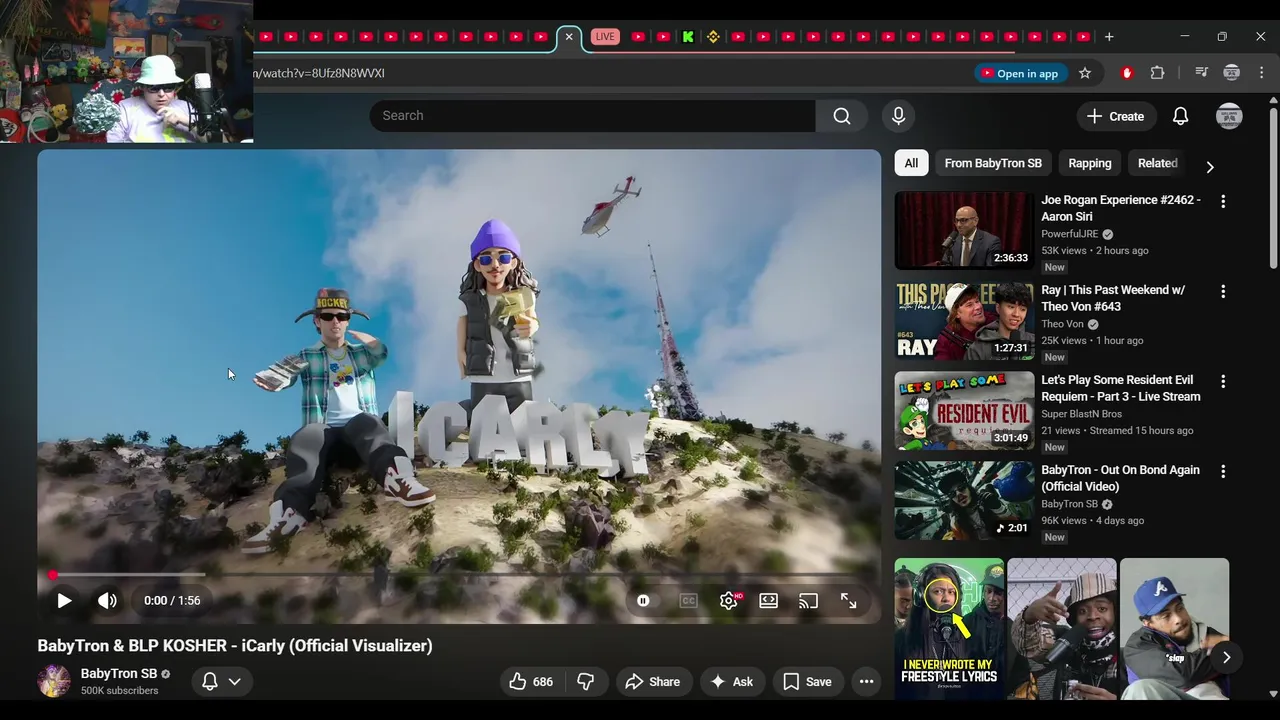Image resolution: width=1280 pixels, height=720 pixels.
Task: Open Resident Evil Requiem live stream thumbnail
Action: click(964, 411)
